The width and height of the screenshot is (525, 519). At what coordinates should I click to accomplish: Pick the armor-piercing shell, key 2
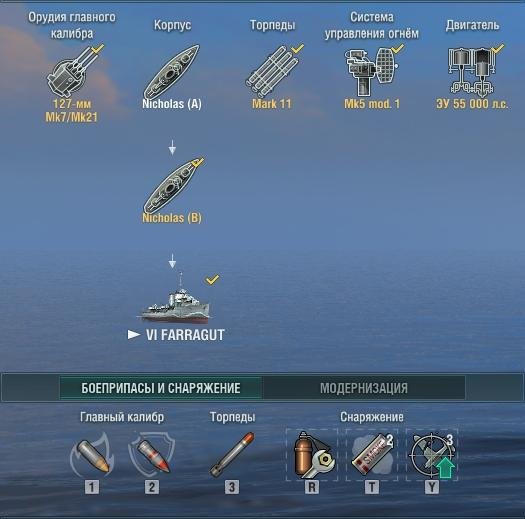152,454
